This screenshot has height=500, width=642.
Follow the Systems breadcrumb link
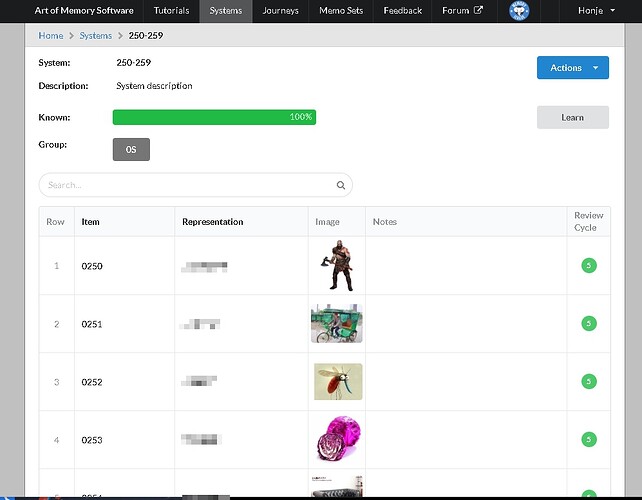click(95, 36)
